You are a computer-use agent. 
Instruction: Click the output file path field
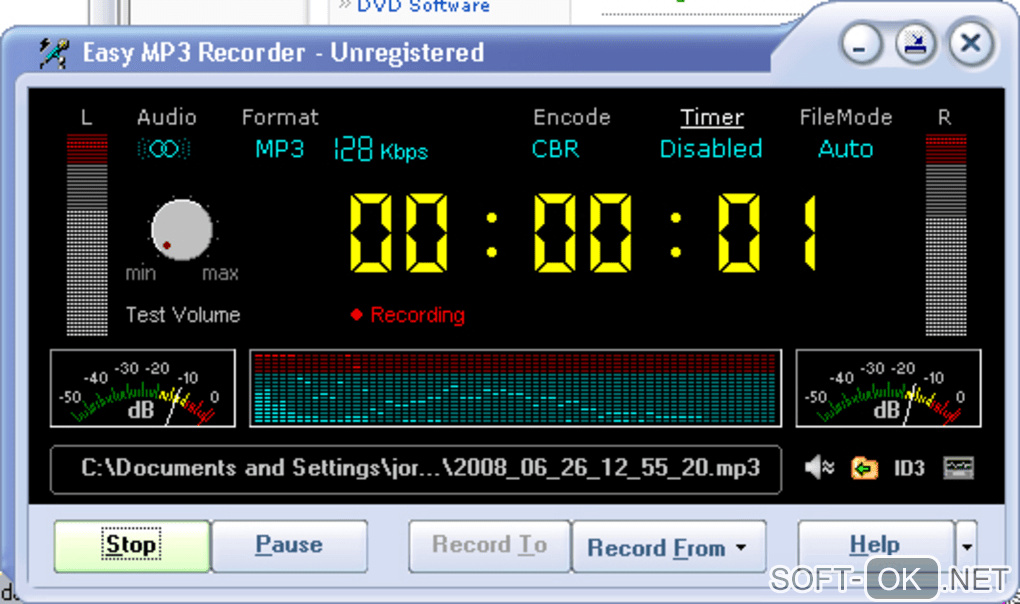click(416, 469)
